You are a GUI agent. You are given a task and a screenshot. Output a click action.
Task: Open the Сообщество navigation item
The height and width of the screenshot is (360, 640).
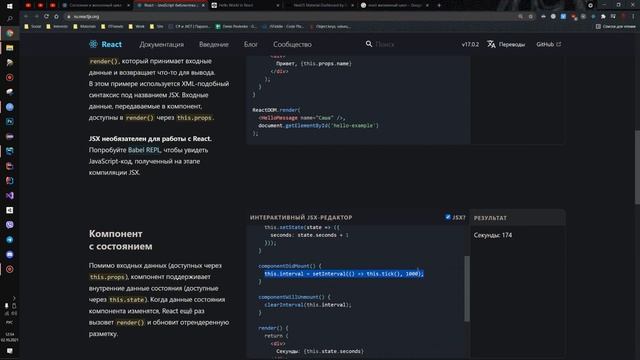point(292,44)
